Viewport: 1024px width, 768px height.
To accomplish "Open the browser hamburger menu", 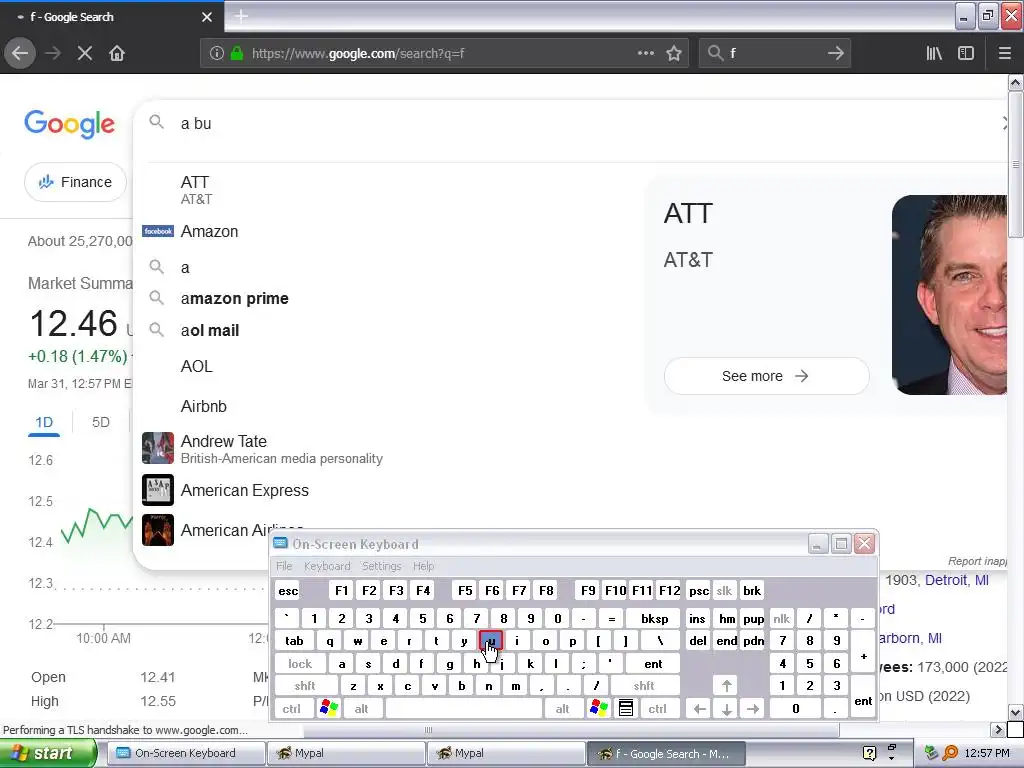I will (1005, 53).
